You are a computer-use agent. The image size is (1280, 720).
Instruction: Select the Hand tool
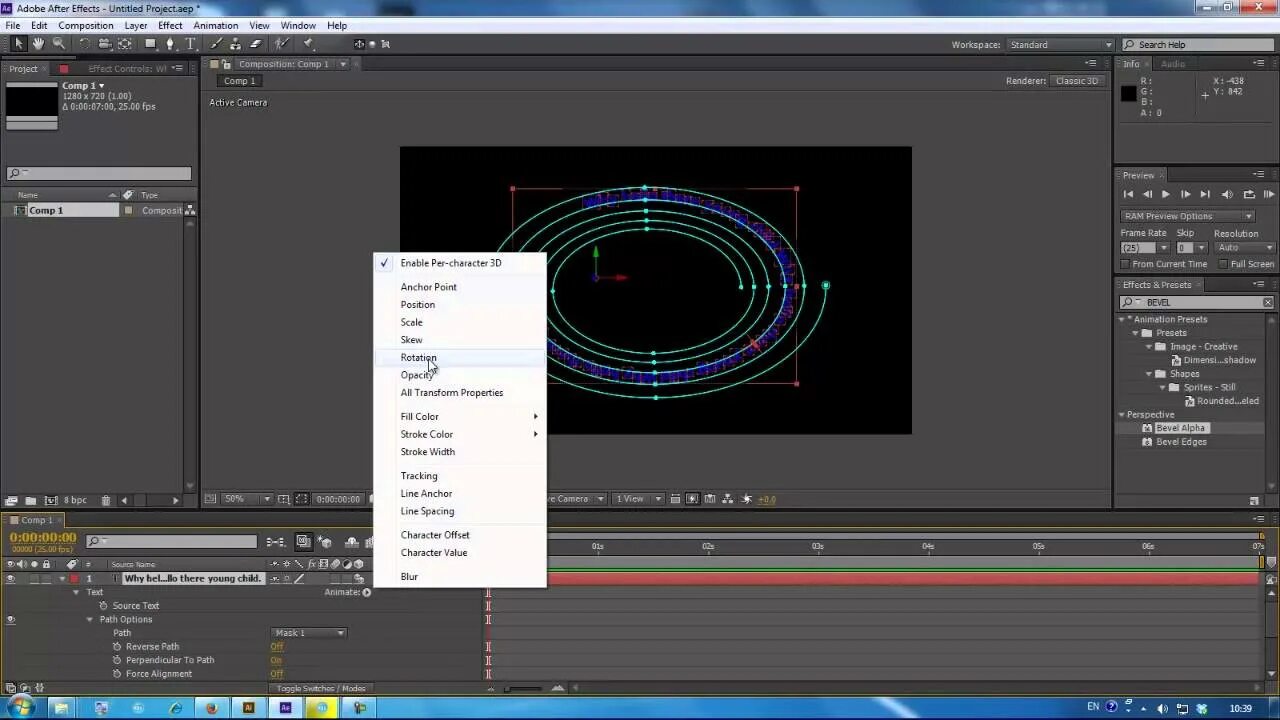click(38, 44)
